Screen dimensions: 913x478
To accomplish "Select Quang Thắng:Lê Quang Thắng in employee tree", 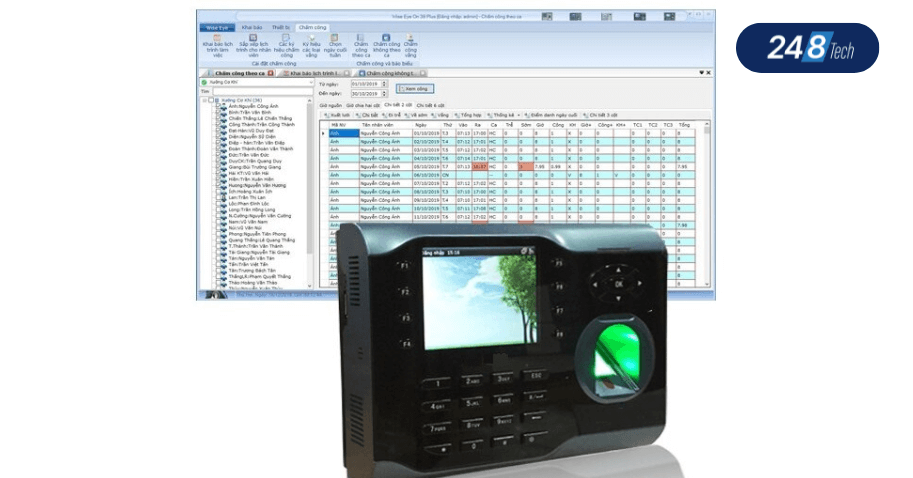I will click(x=261, y=240).
